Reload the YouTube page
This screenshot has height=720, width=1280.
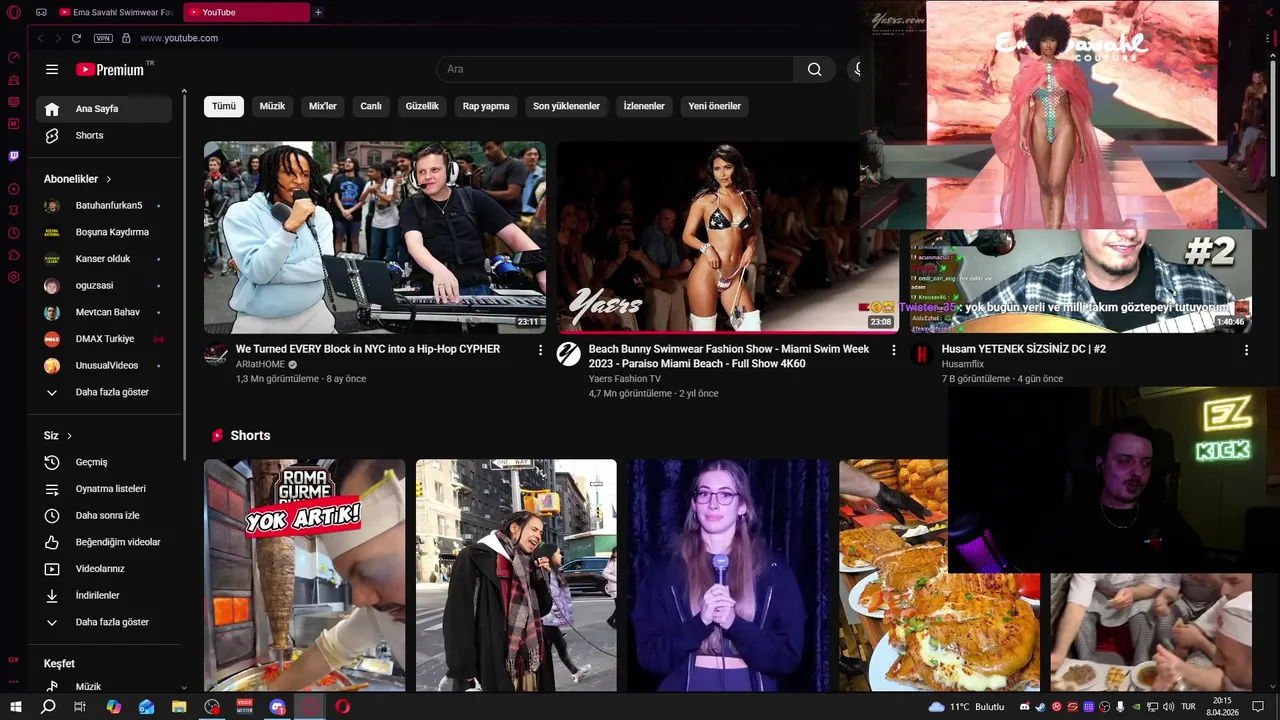76,38
